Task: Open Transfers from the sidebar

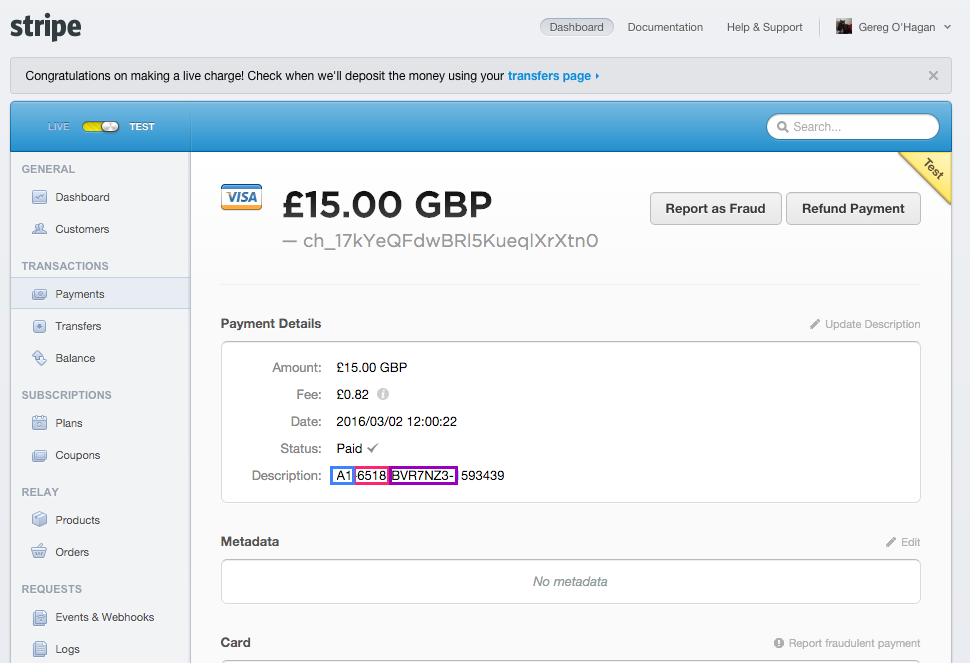Action: 40,326
